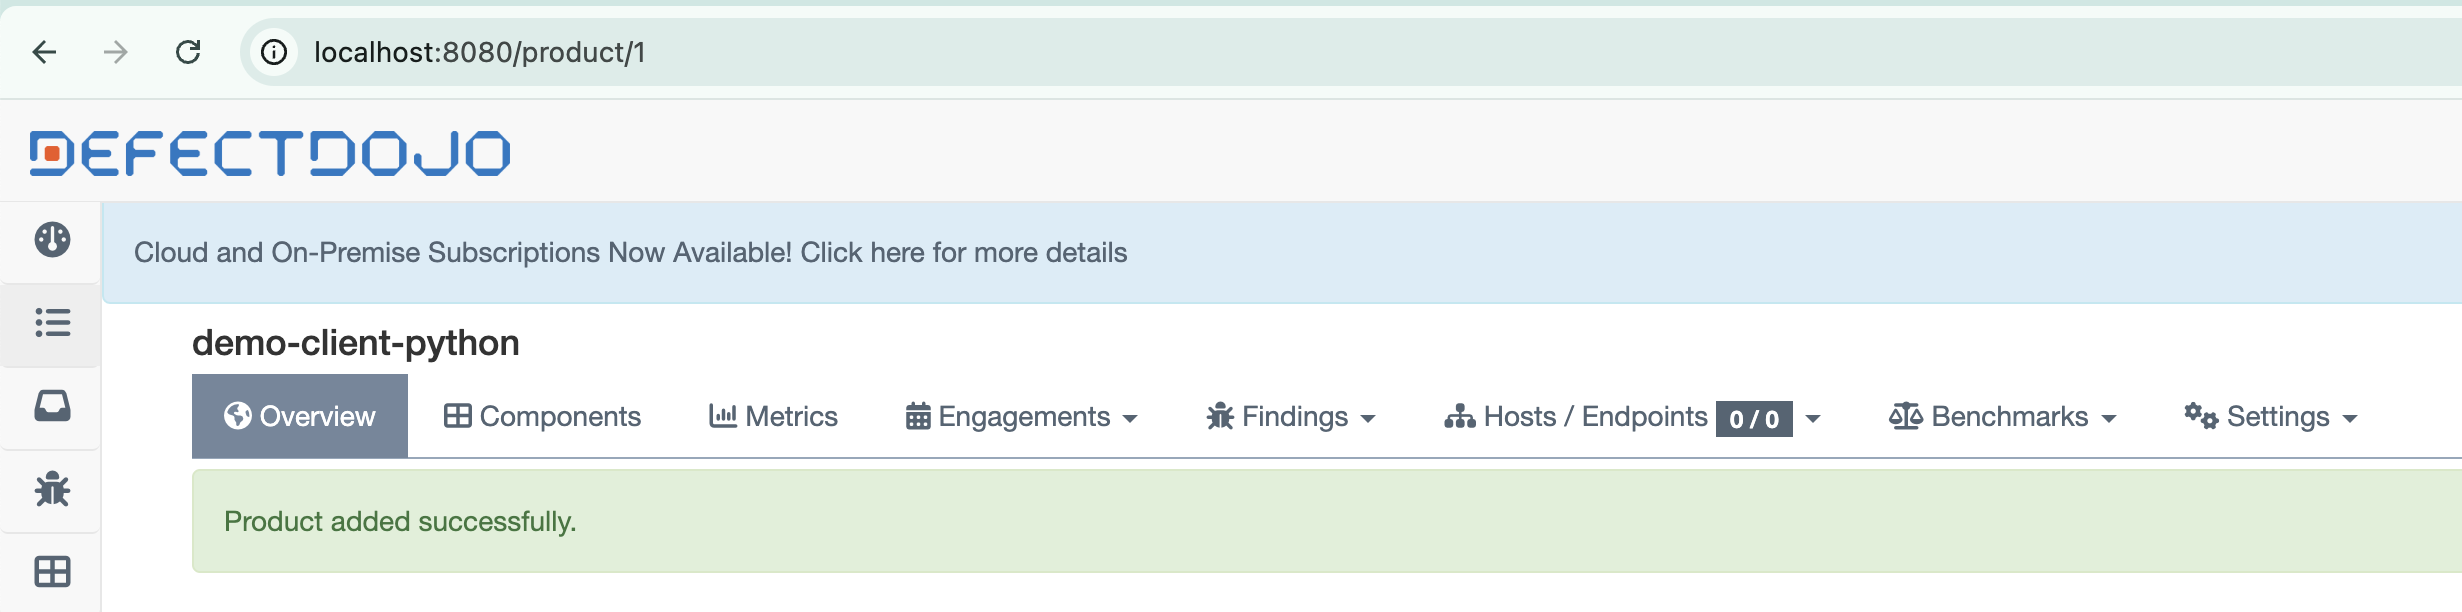
Task: Switch to the Components tab
Action: 544,416
